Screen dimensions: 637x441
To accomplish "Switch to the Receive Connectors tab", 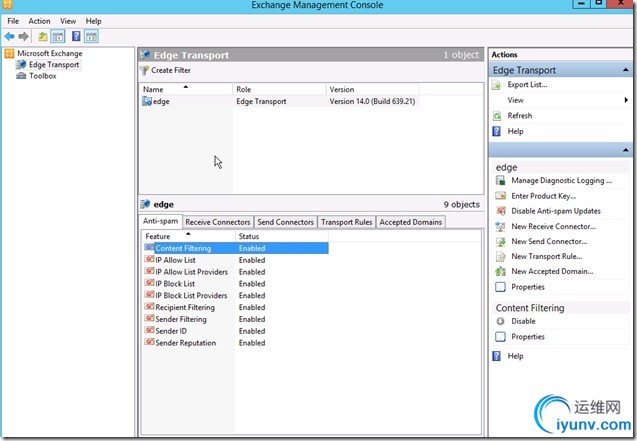I will 218,222.
